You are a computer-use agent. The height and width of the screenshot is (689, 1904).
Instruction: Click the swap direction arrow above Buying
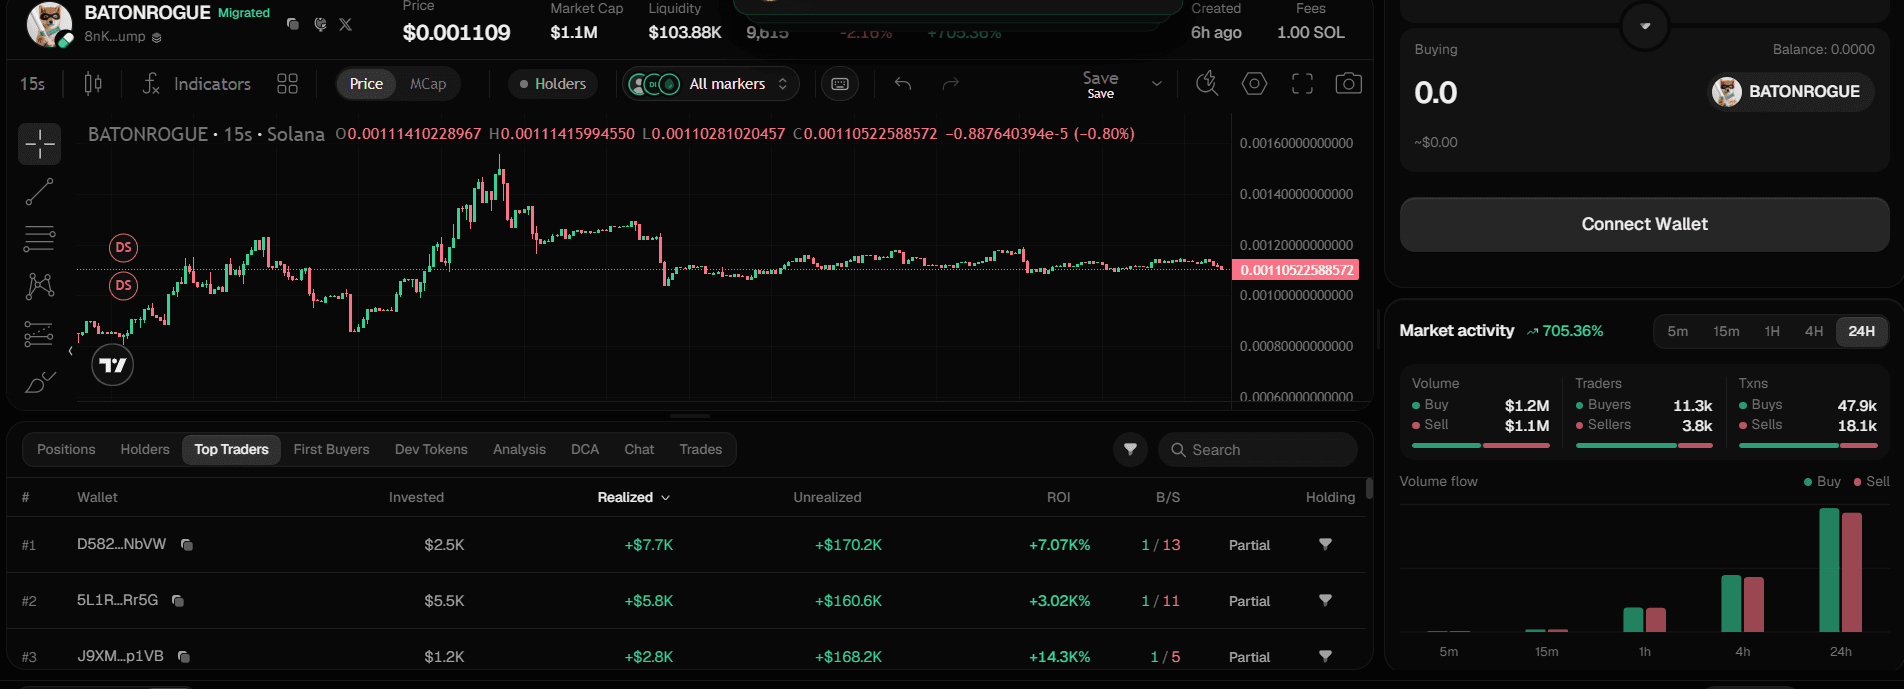(x=1645, y=26)
